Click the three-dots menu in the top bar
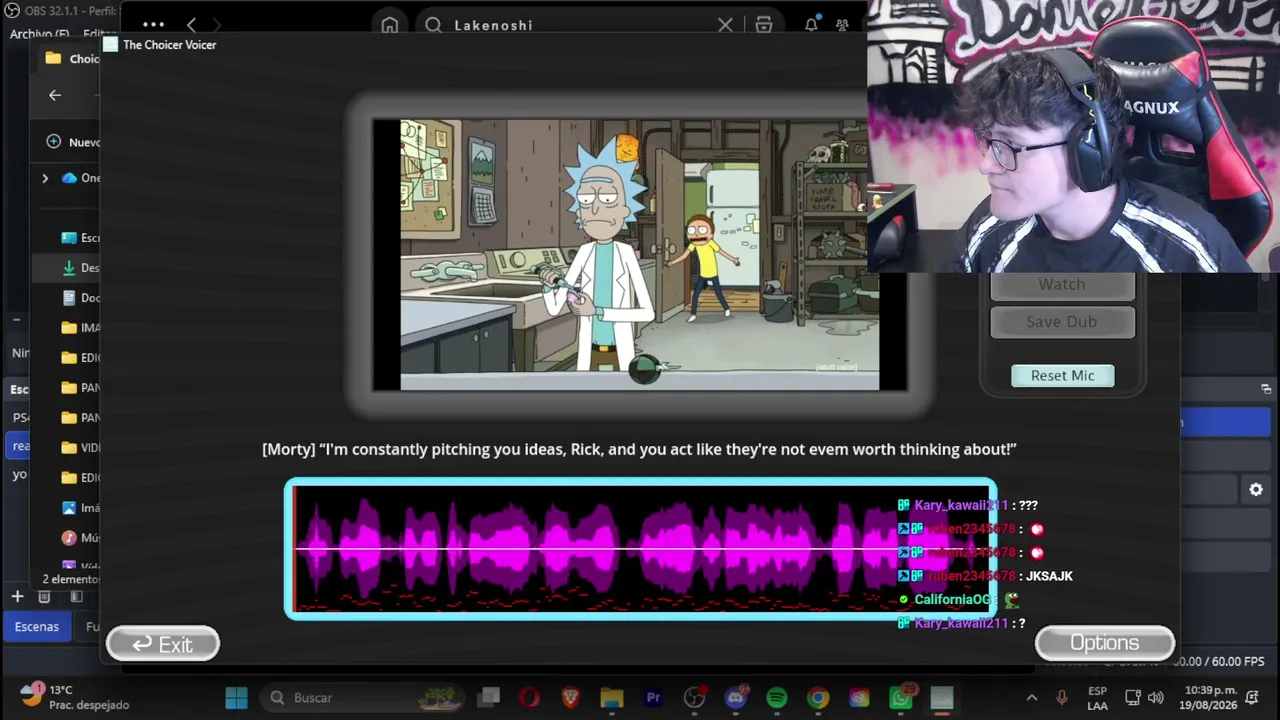 (x=153, y=25)
